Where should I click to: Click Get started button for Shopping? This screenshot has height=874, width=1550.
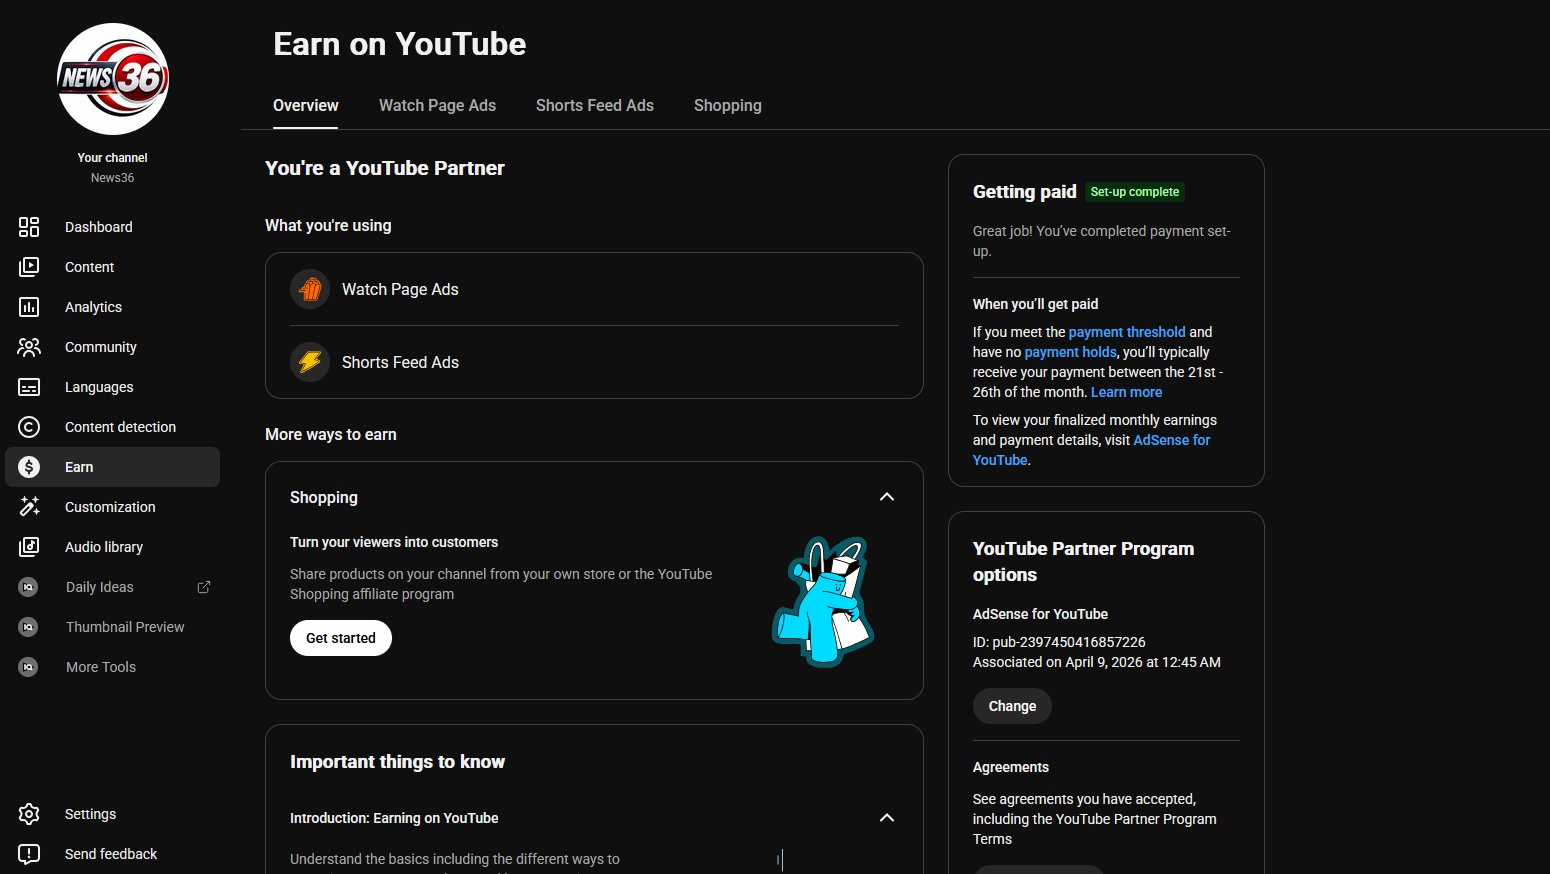point(341,638)
